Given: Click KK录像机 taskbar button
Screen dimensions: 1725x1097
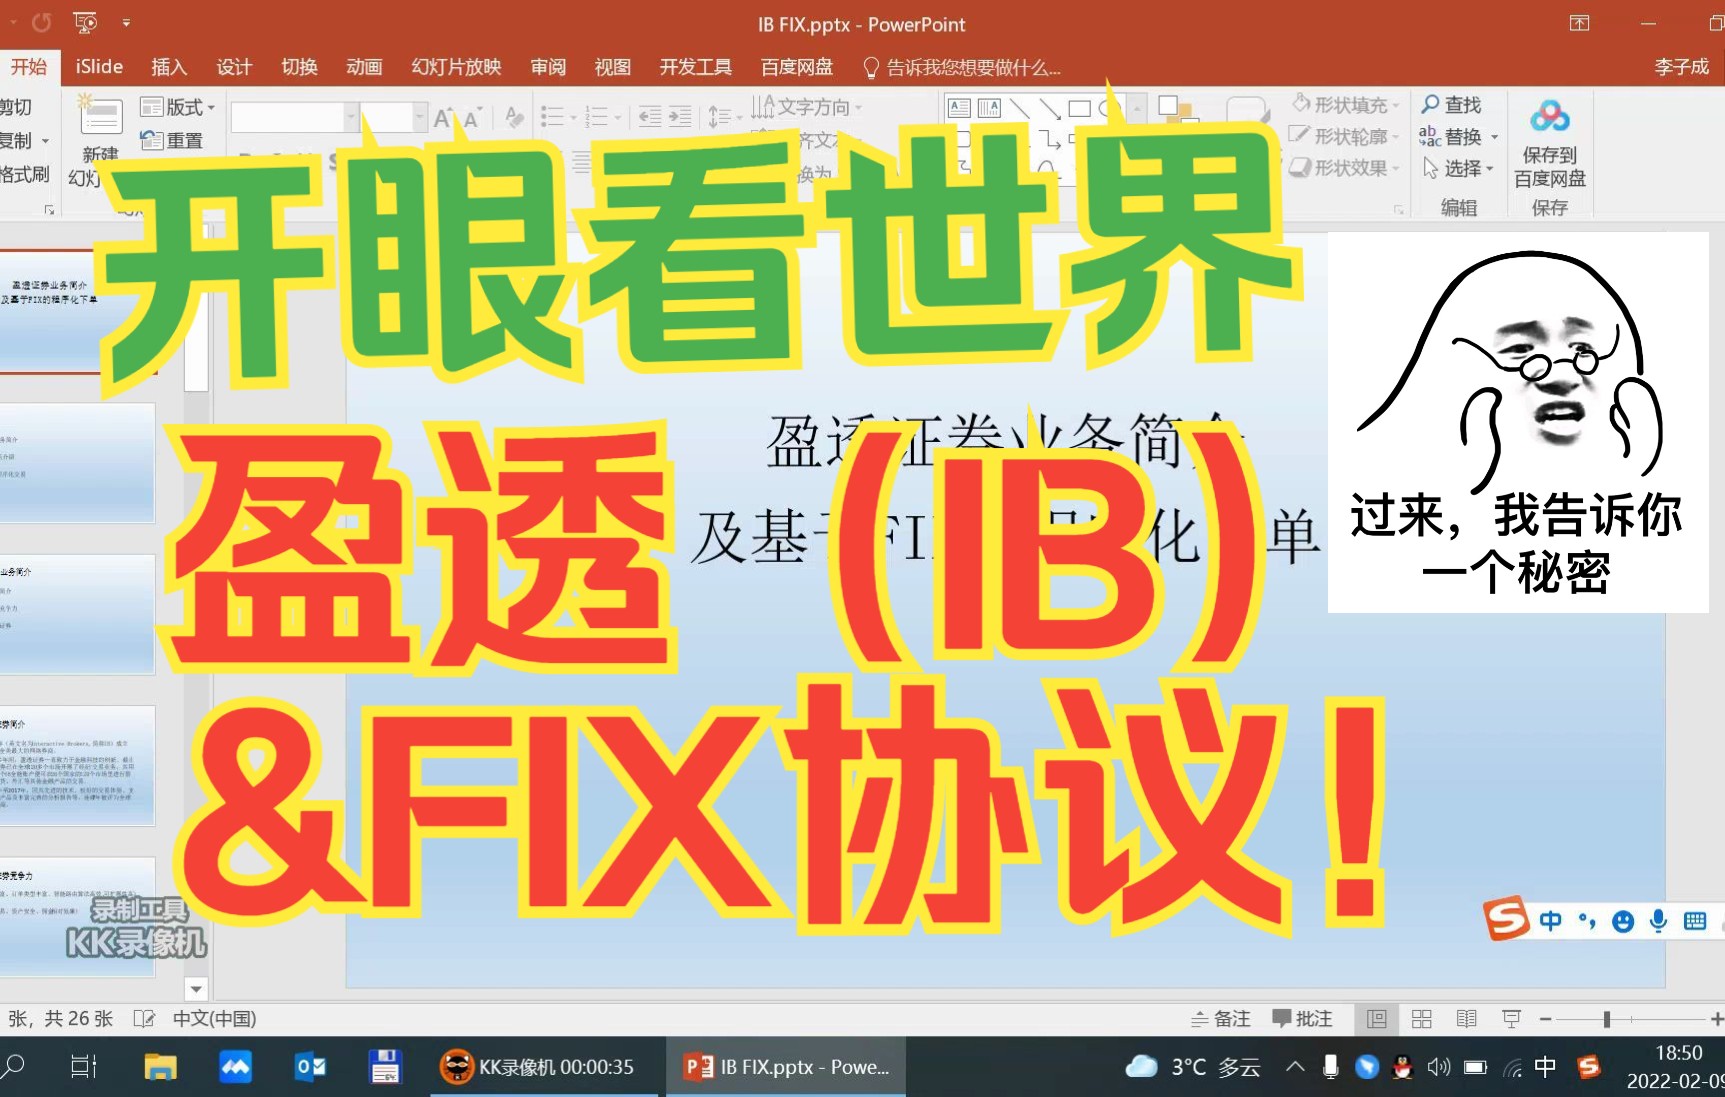Looking at the screenshot, I should coord(544,1067).
